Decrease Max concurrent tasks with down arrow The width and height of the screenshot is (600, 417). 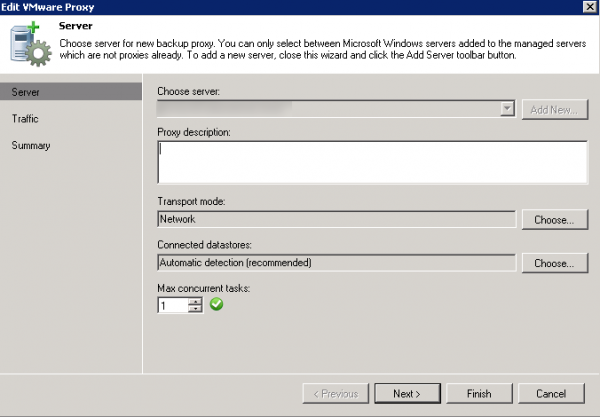click(195, 310)
